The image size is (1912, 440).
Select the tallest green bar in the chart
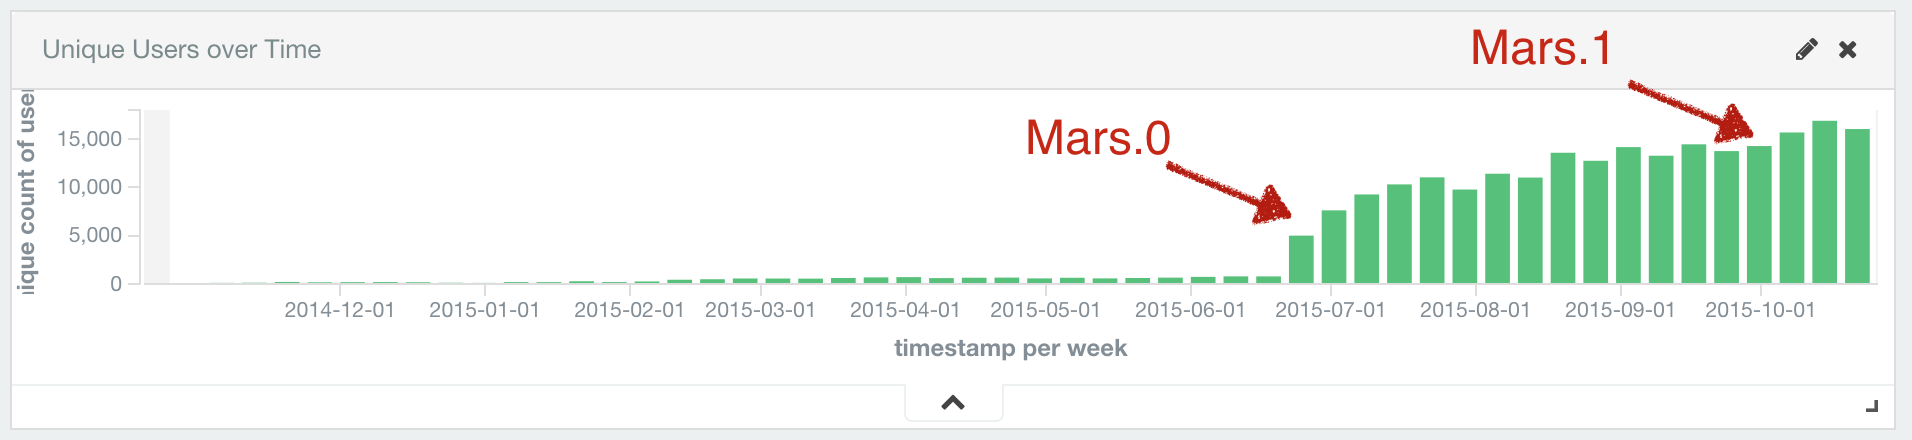1824,202
